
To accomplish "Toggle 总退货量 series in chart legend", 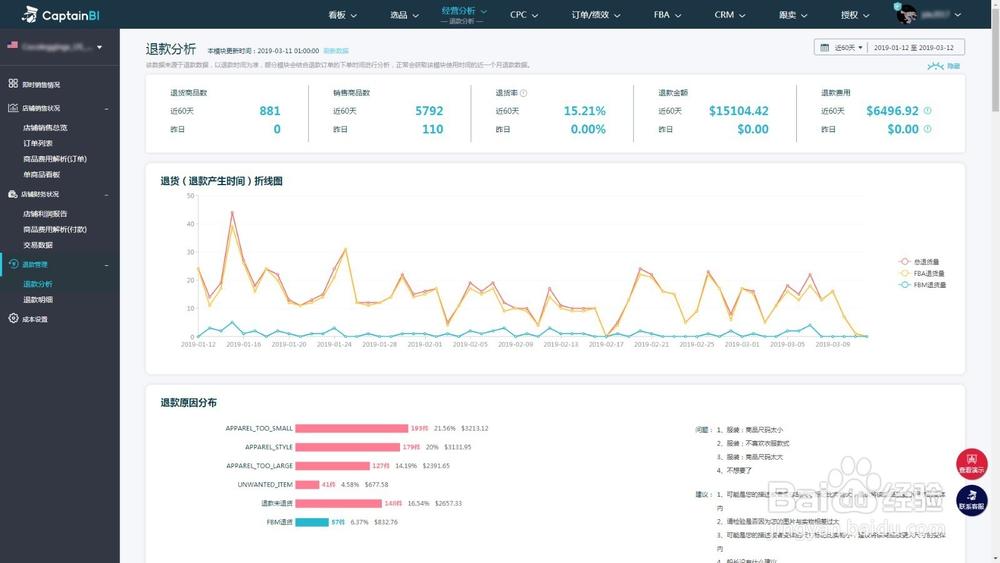I will pyautogui.click(x=919, y=262).
